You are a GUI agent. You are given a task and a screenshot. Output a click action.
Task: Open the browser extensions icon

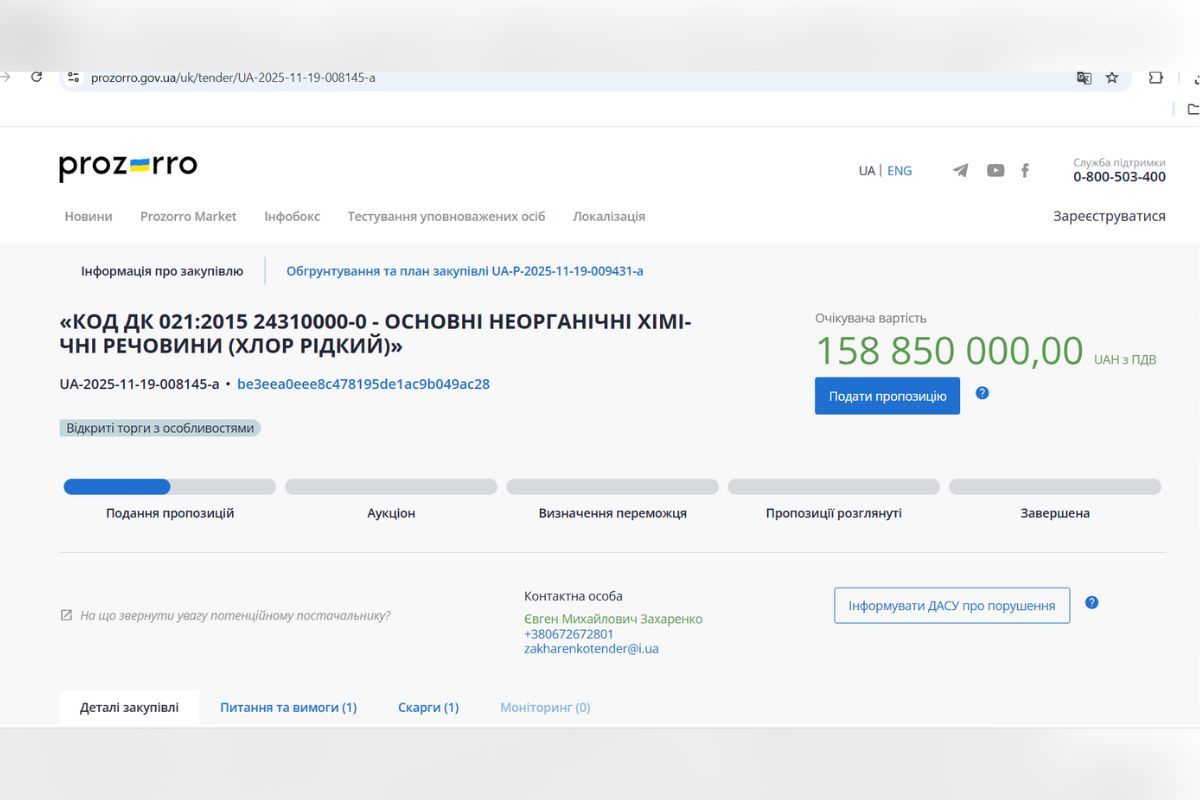tap(1155, 76)
